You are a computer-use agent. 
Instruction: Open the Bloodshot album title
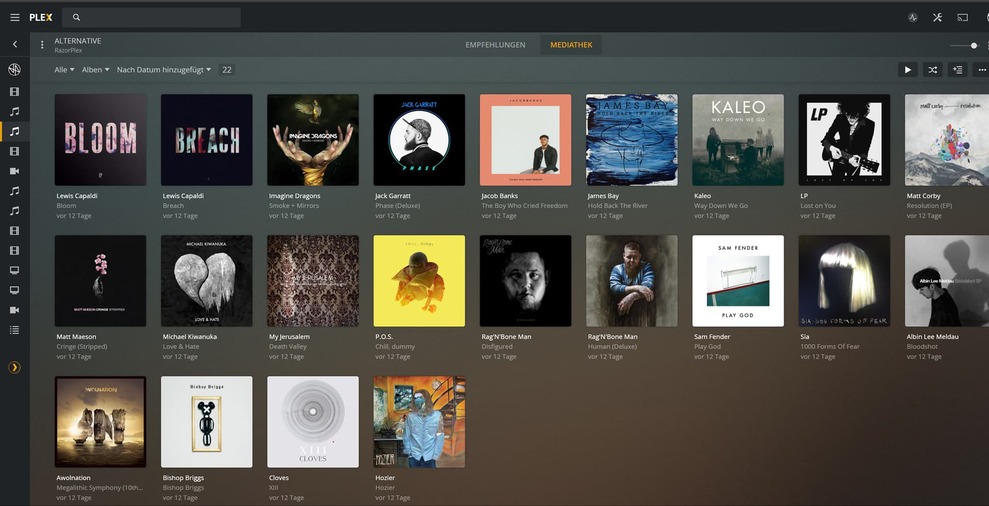click(x=922, y=346)
